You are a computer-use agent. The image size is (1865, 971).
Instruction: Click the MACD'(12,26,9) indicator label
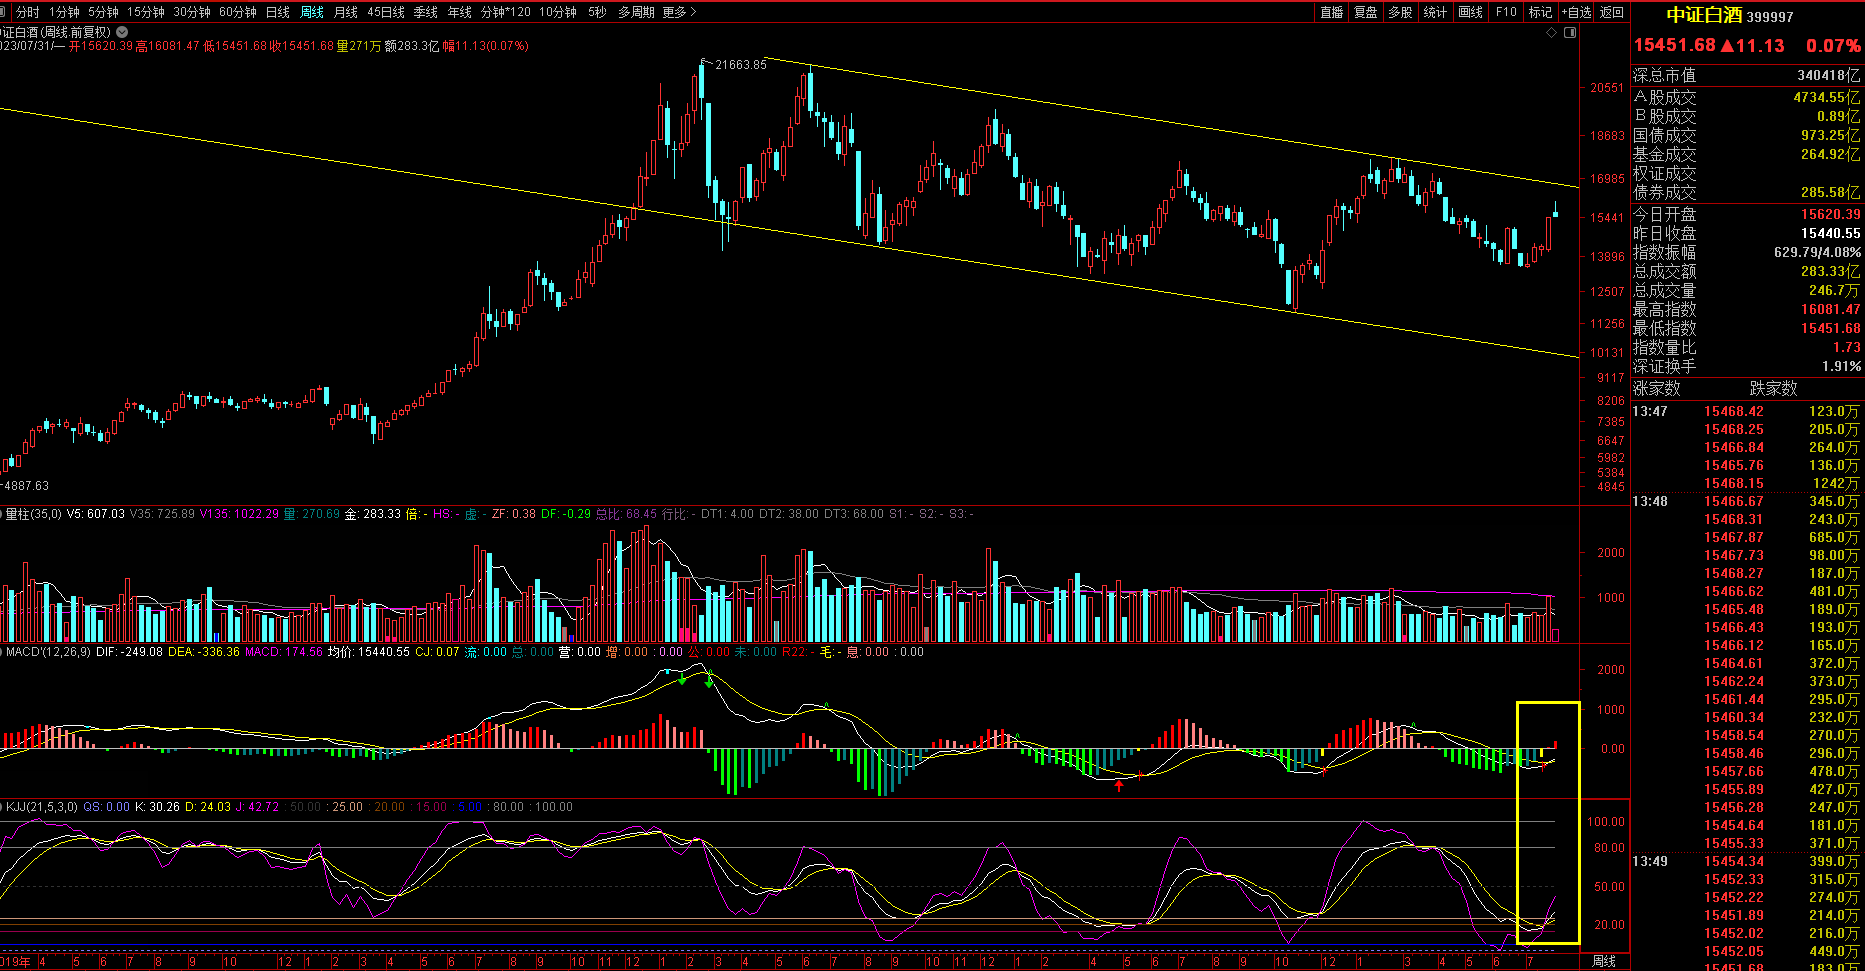click(x=49, y=652)
